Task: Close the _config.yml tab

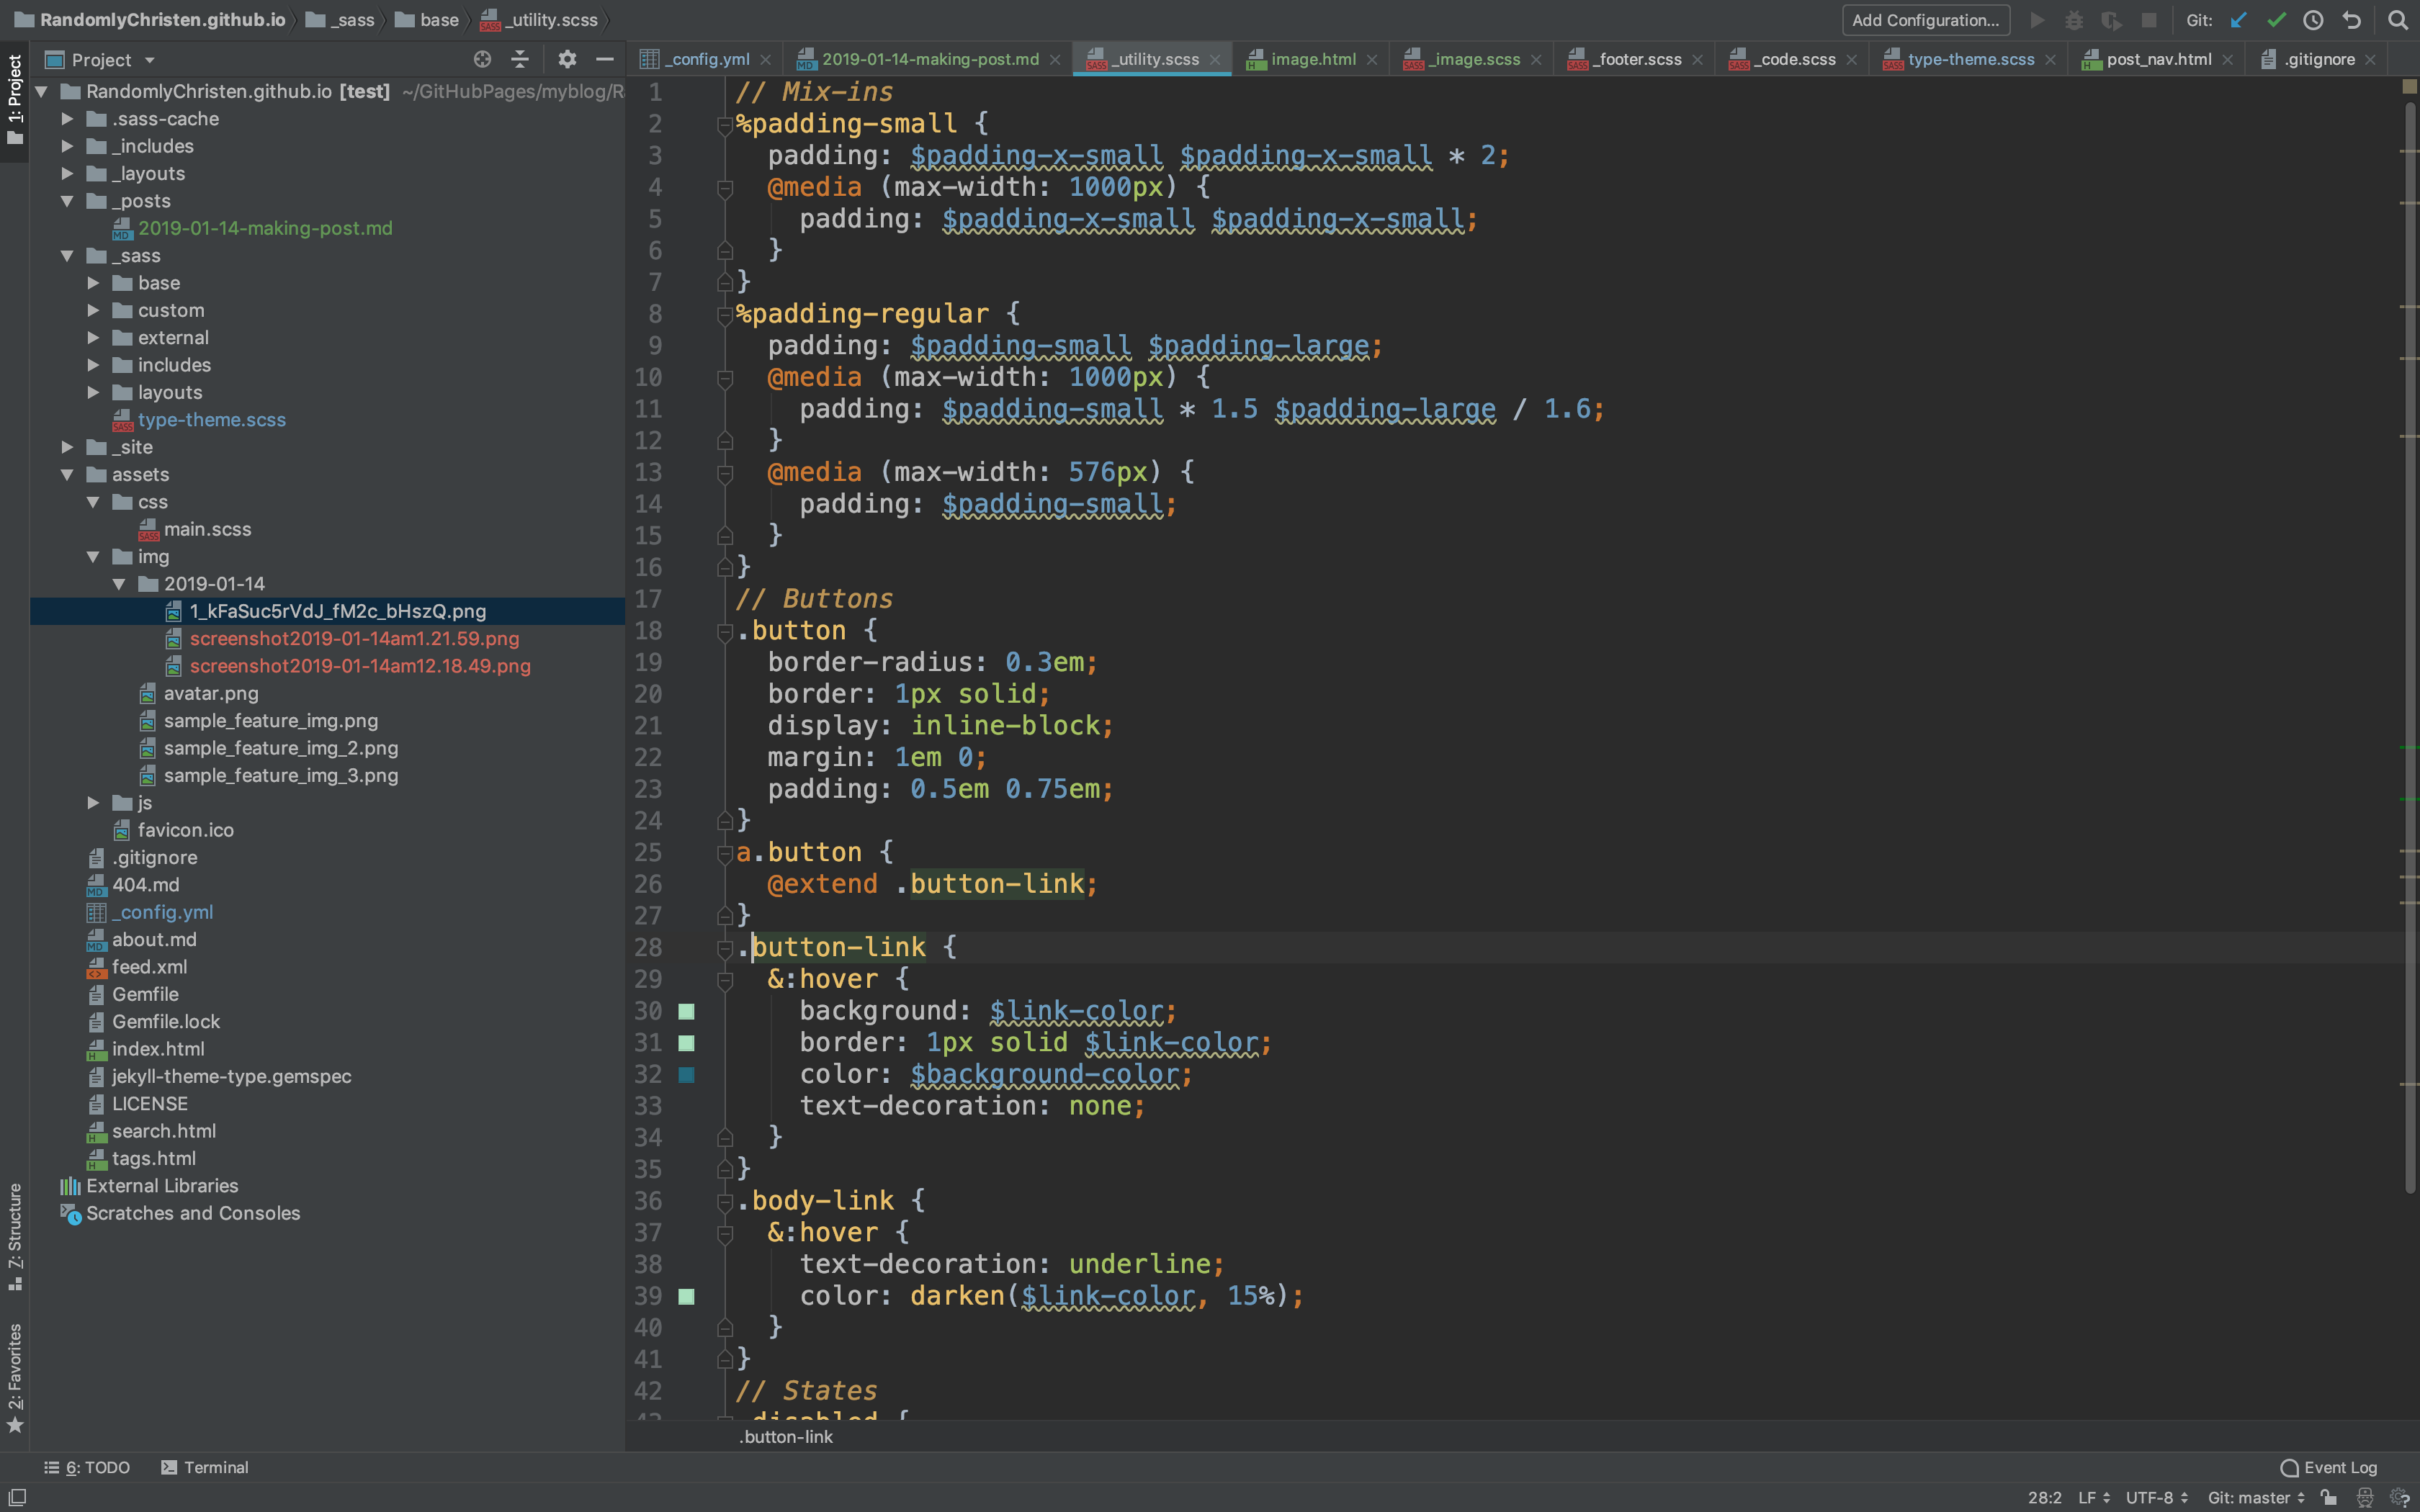Action: [x=765, y=60]
